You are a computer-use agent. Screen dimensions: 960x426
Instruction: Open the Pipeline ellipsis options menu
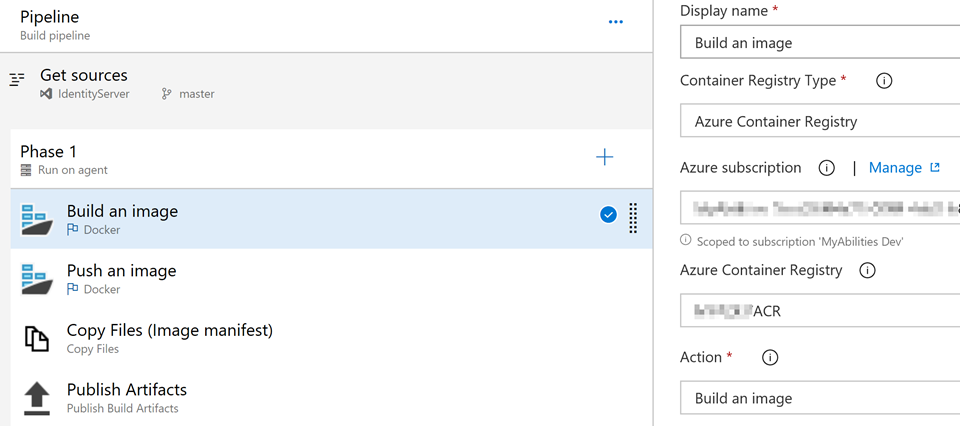point(615,22)
